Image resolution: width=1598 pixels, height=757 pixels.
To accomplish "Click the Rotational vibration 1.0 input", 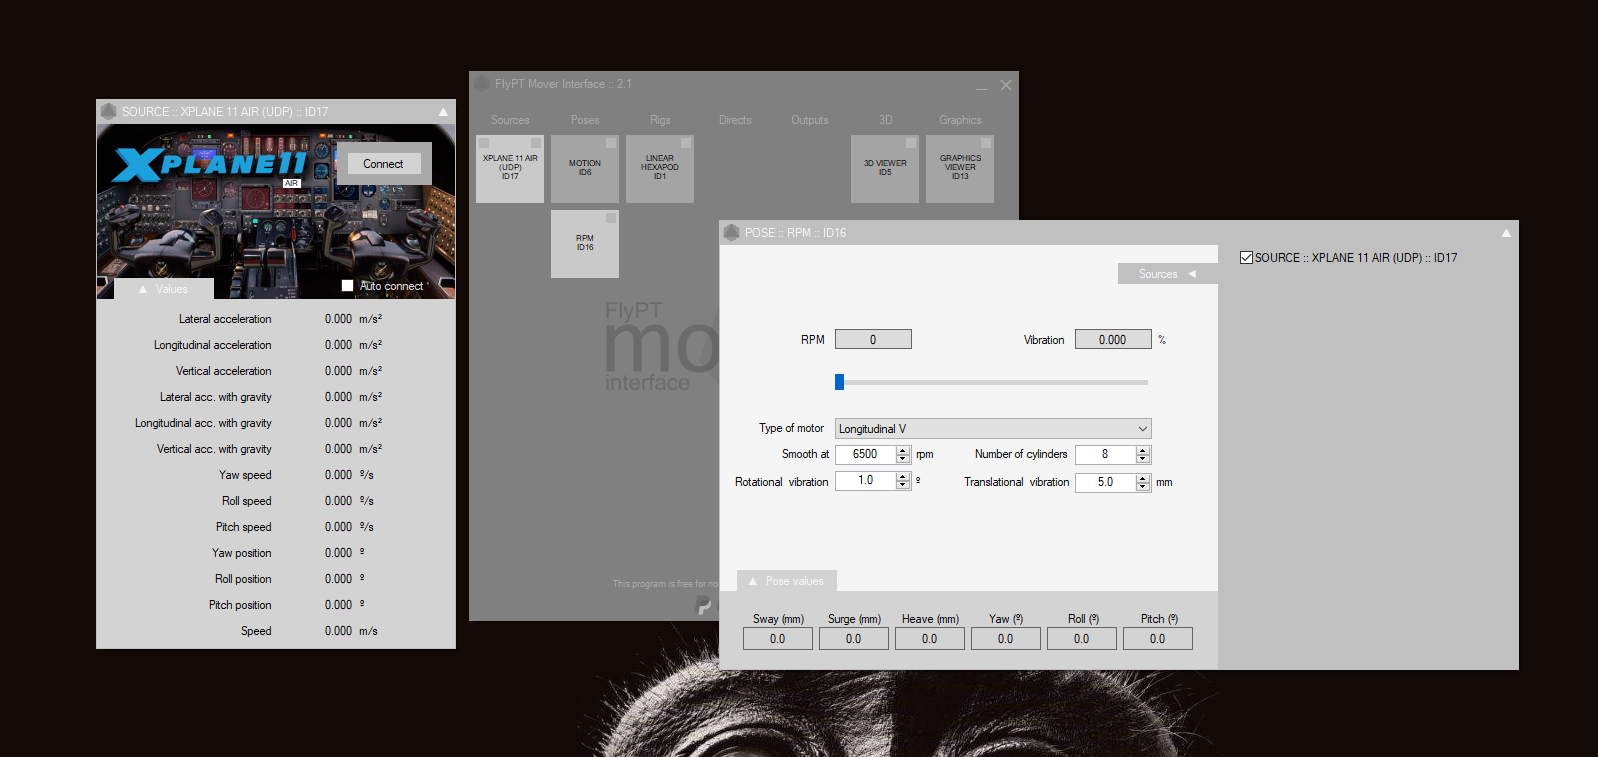I will (866, 481).
